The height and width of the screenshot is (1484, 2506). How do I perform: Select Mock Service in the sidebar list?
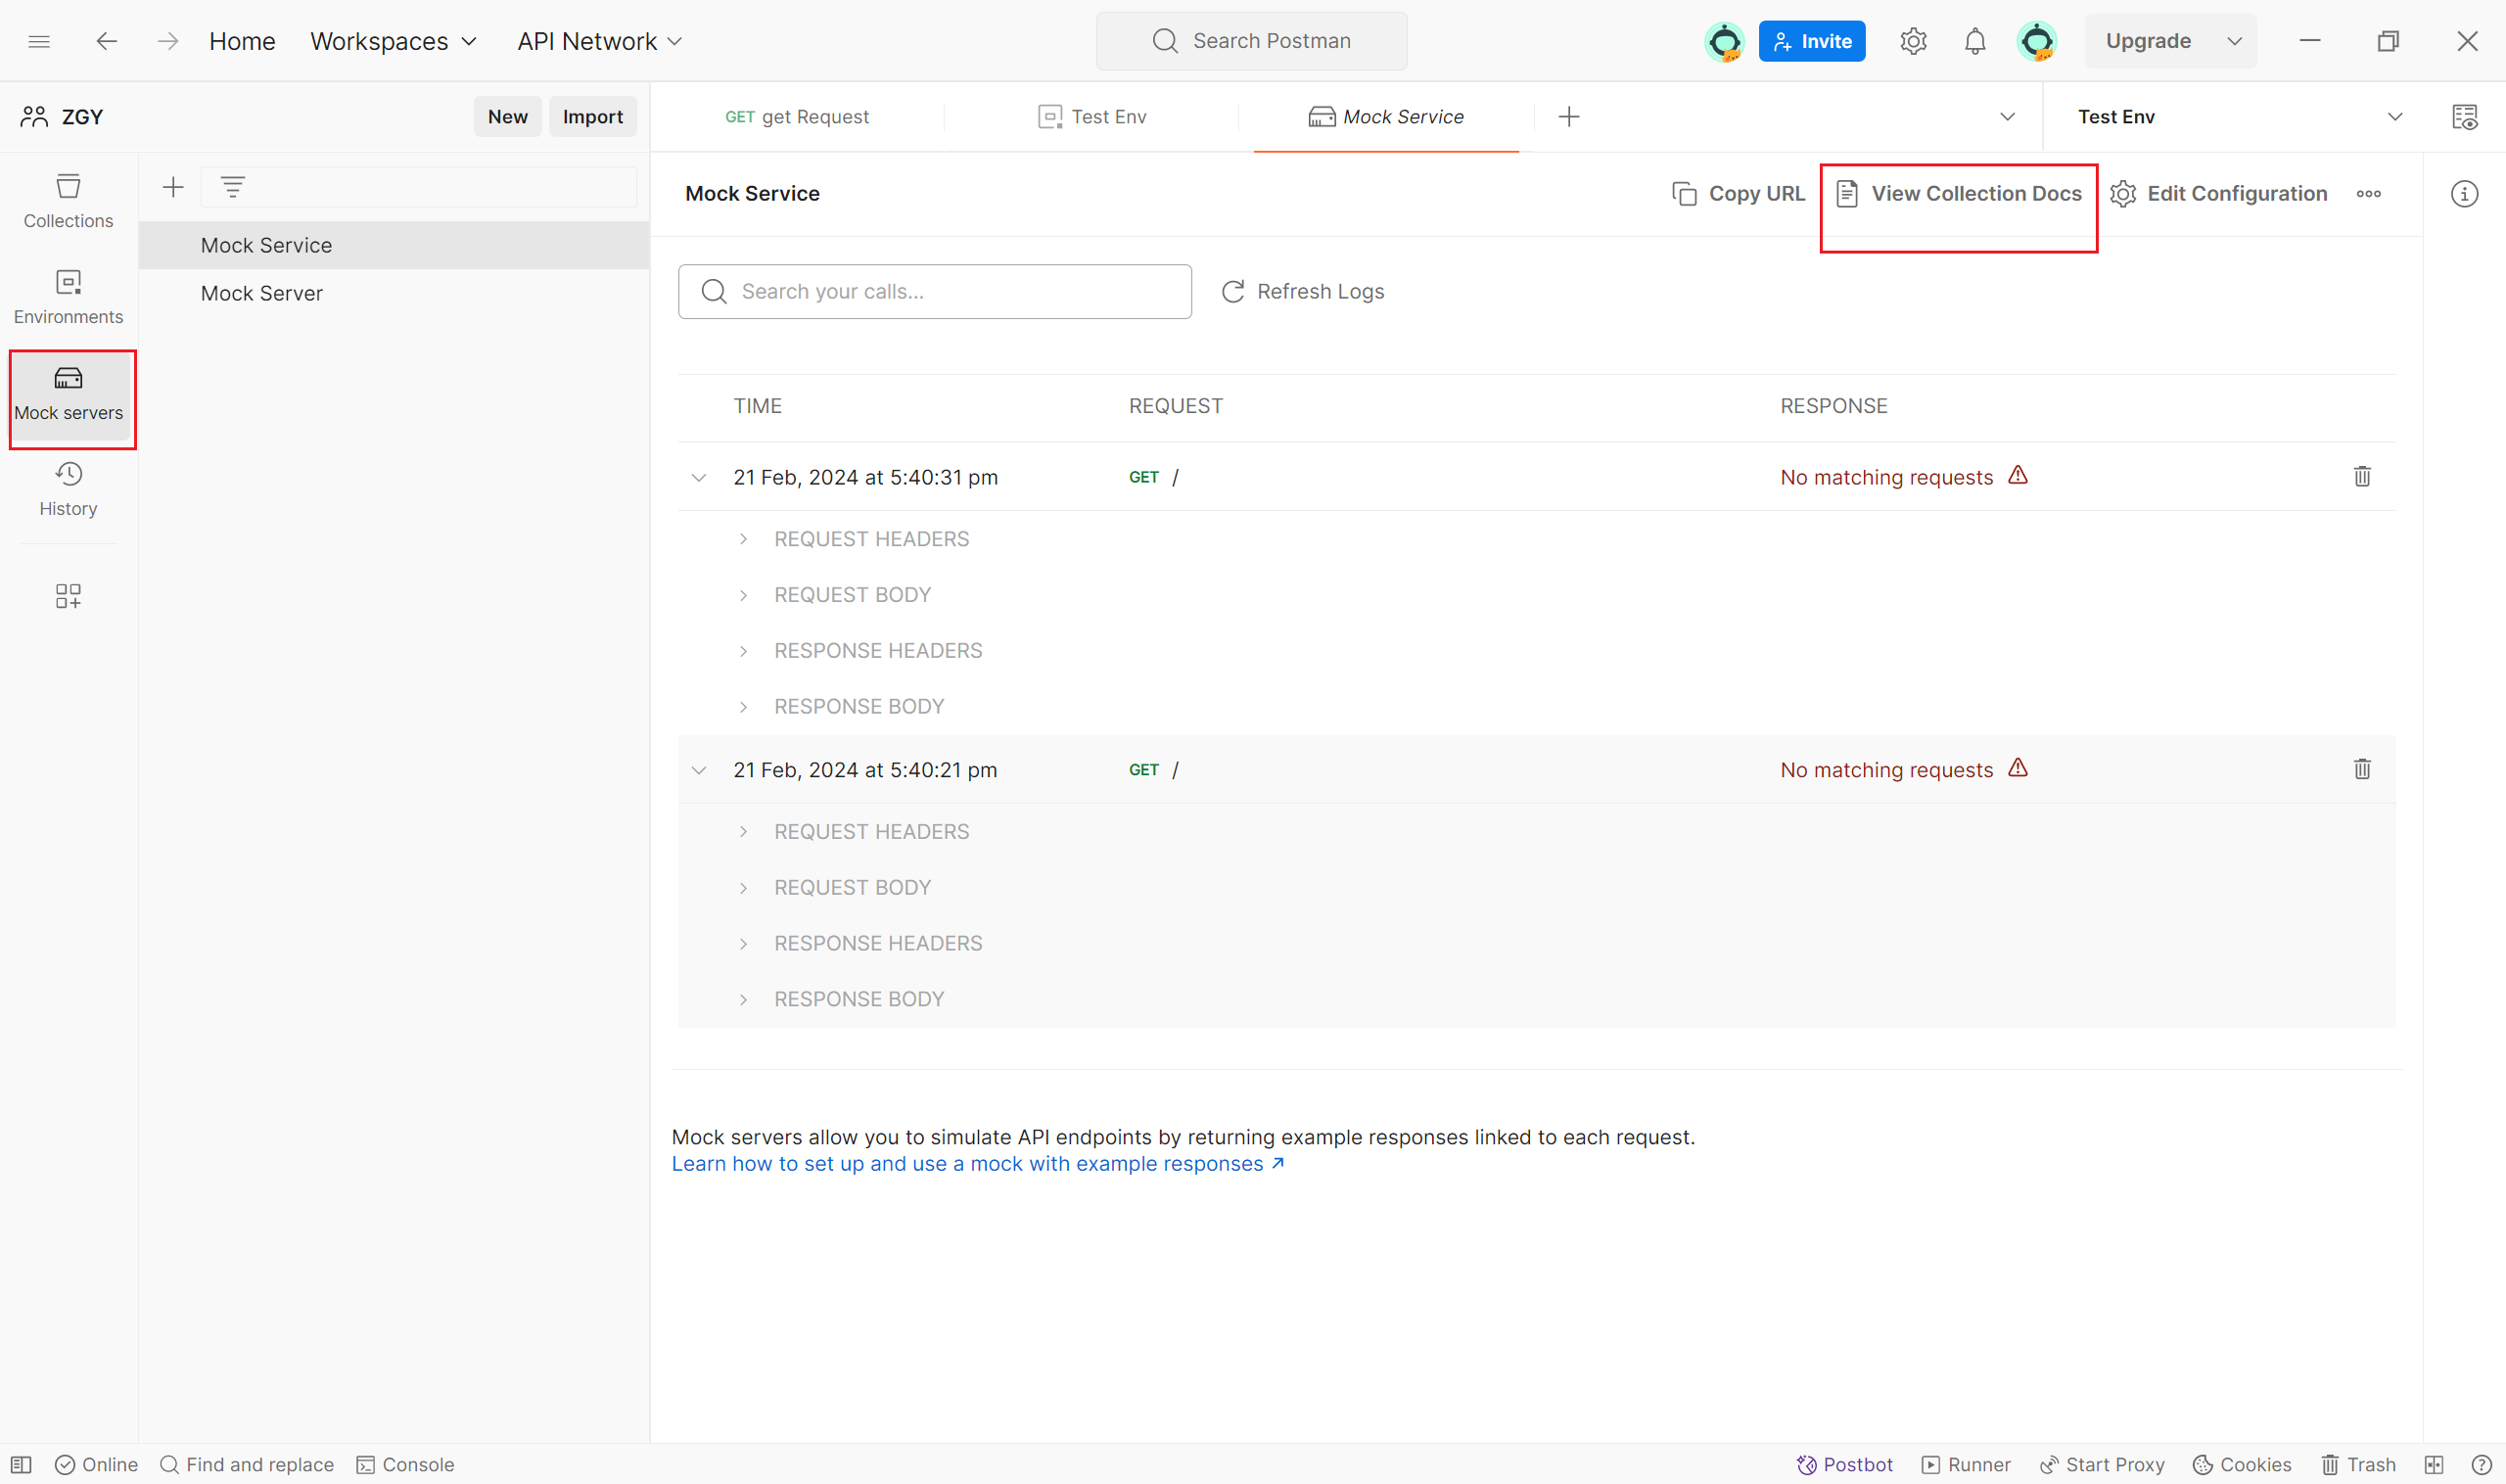tap(394, 245)
